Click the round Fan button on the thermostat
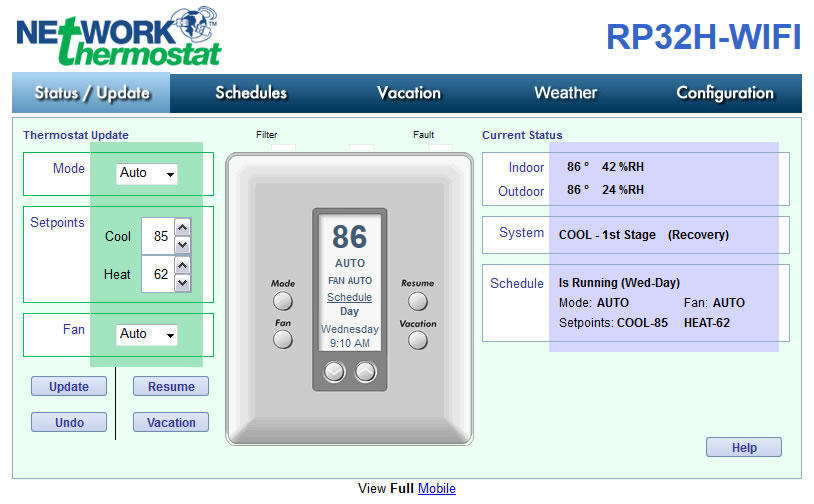 (x=282, y=340)
